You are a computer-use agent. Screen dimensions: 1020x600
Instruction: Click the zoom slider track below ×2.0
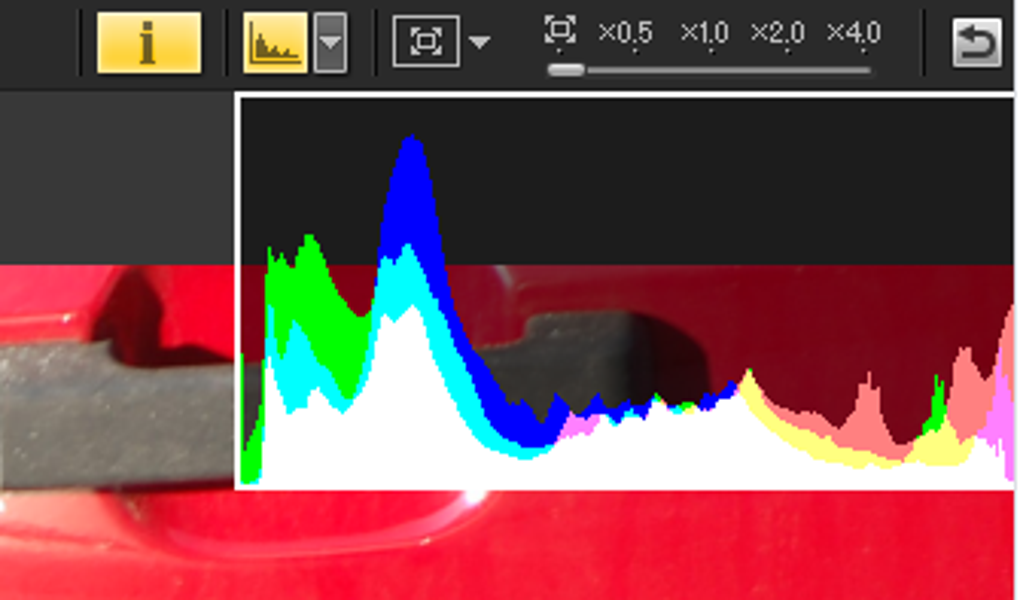[787, 70]
